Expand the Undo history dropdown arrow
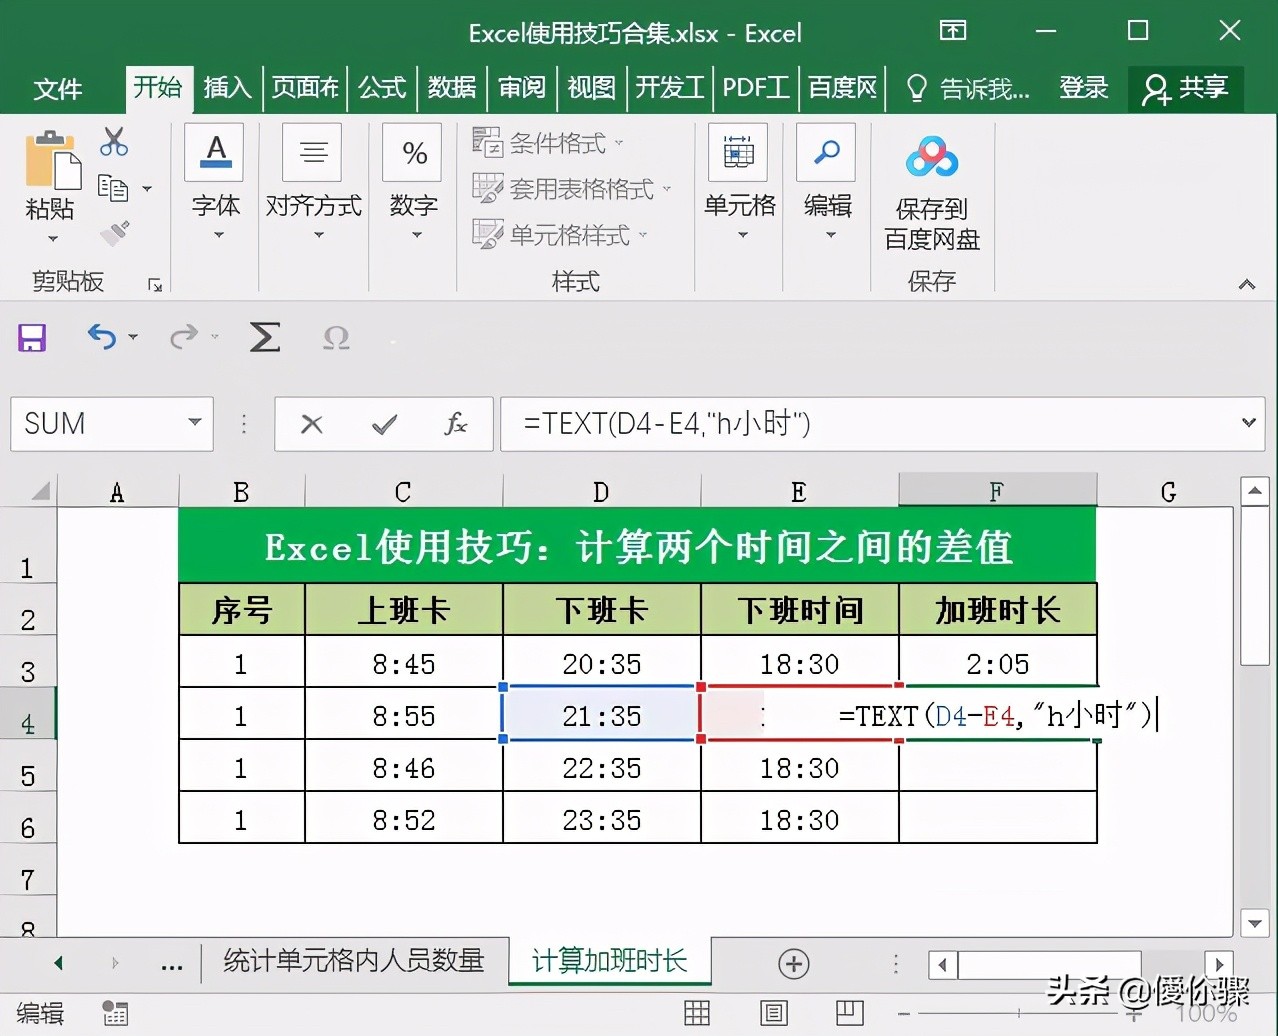Image resolution: width=1278 pixels, height=1036 pixels. (133, 338)
